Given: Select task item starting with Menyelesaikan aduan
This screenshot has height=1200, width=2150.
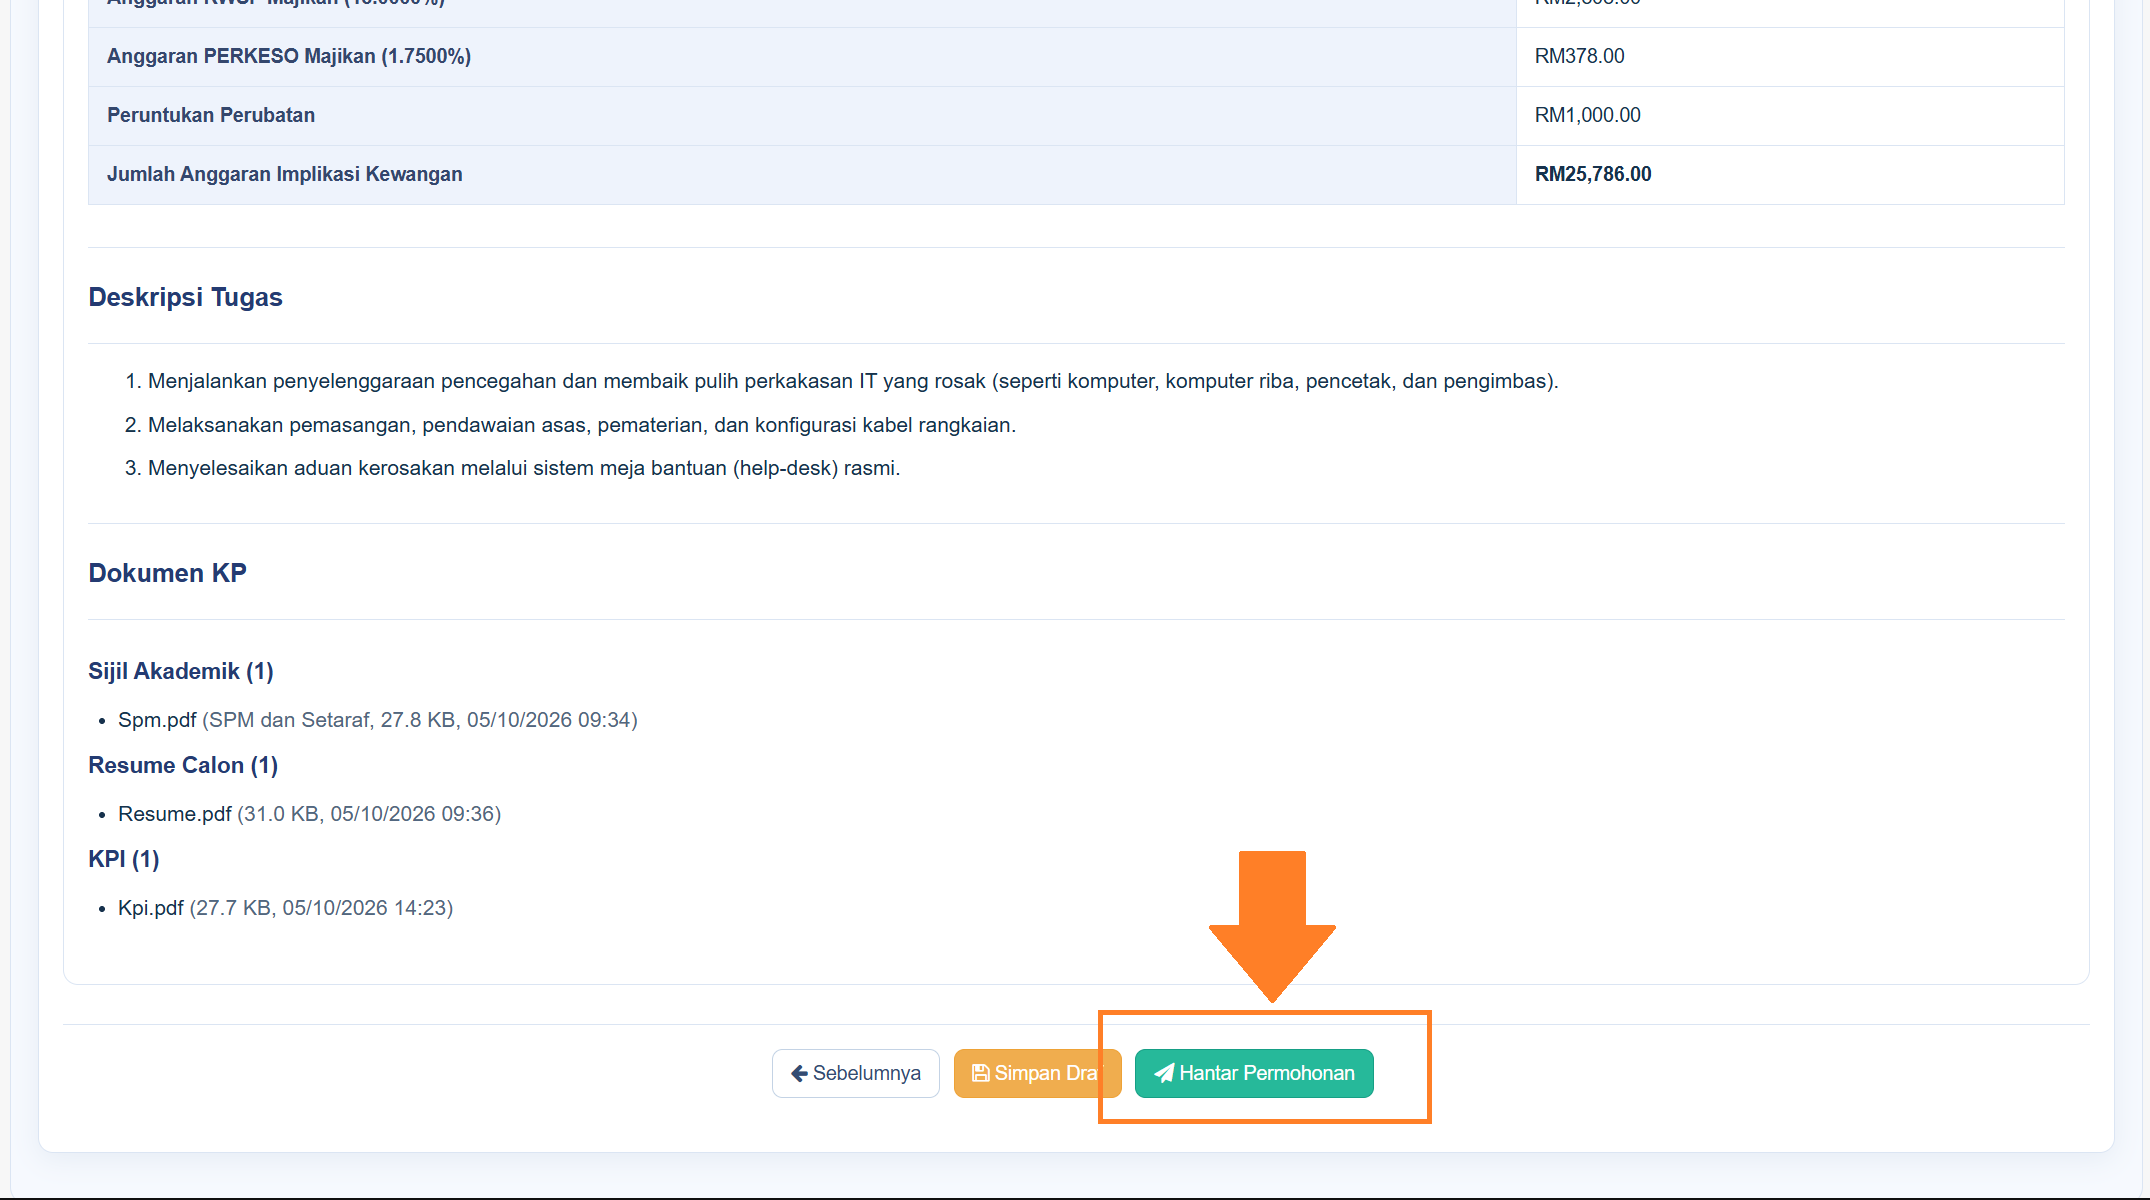Looking at the screenshot, I should [x=524, y=468].
